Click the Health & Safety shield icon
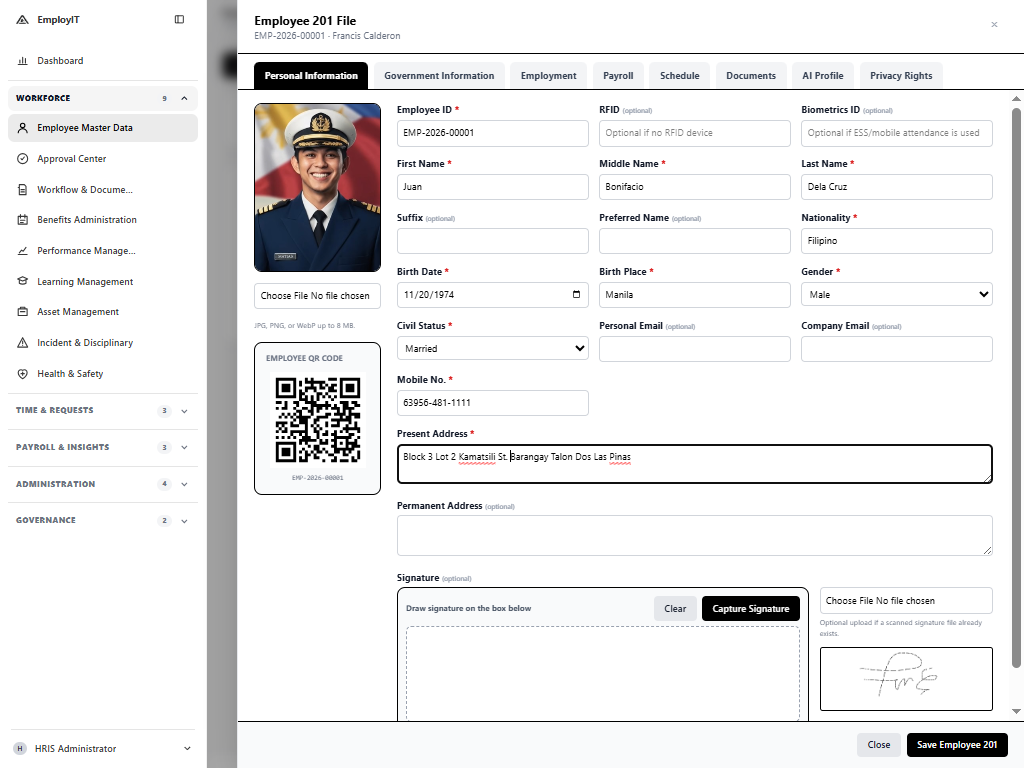 coord(22,374)
